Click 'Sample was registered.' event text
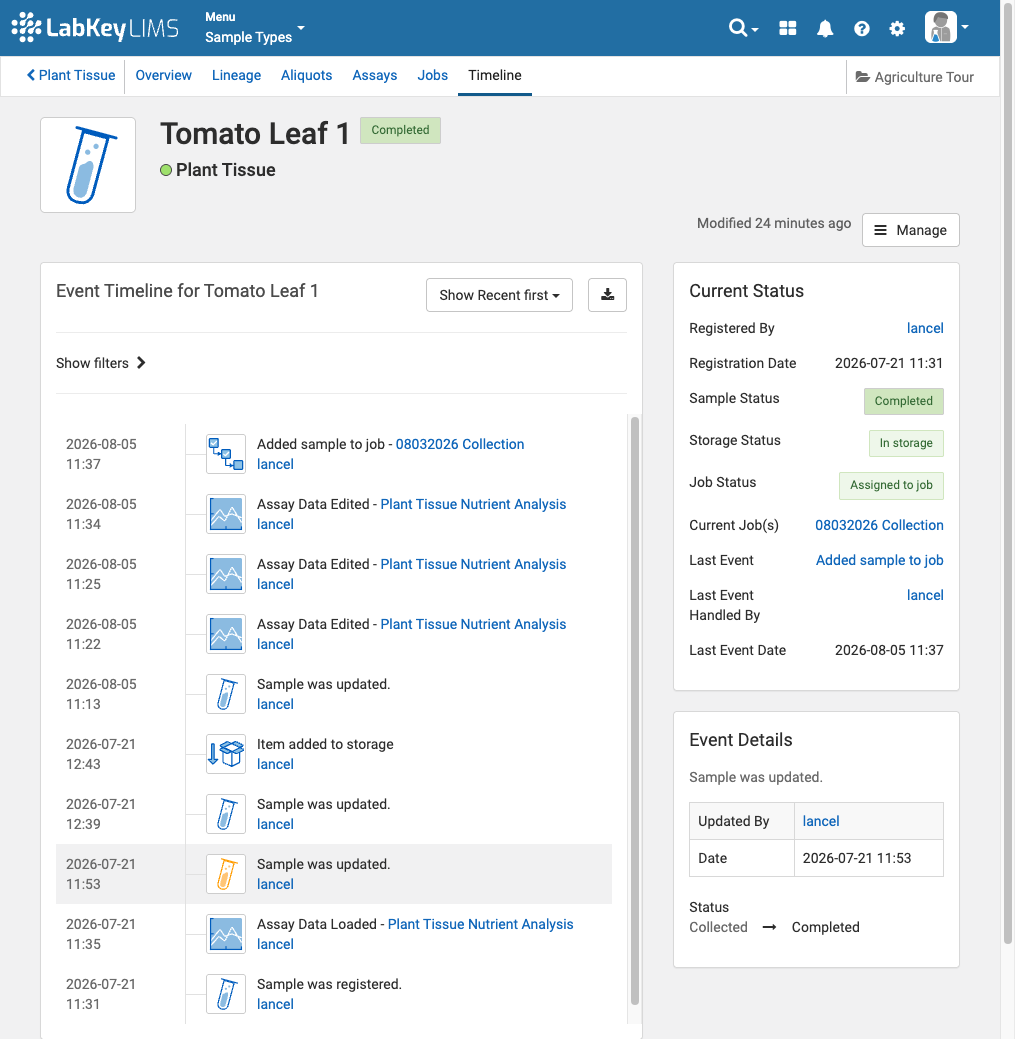 point(329,984)
